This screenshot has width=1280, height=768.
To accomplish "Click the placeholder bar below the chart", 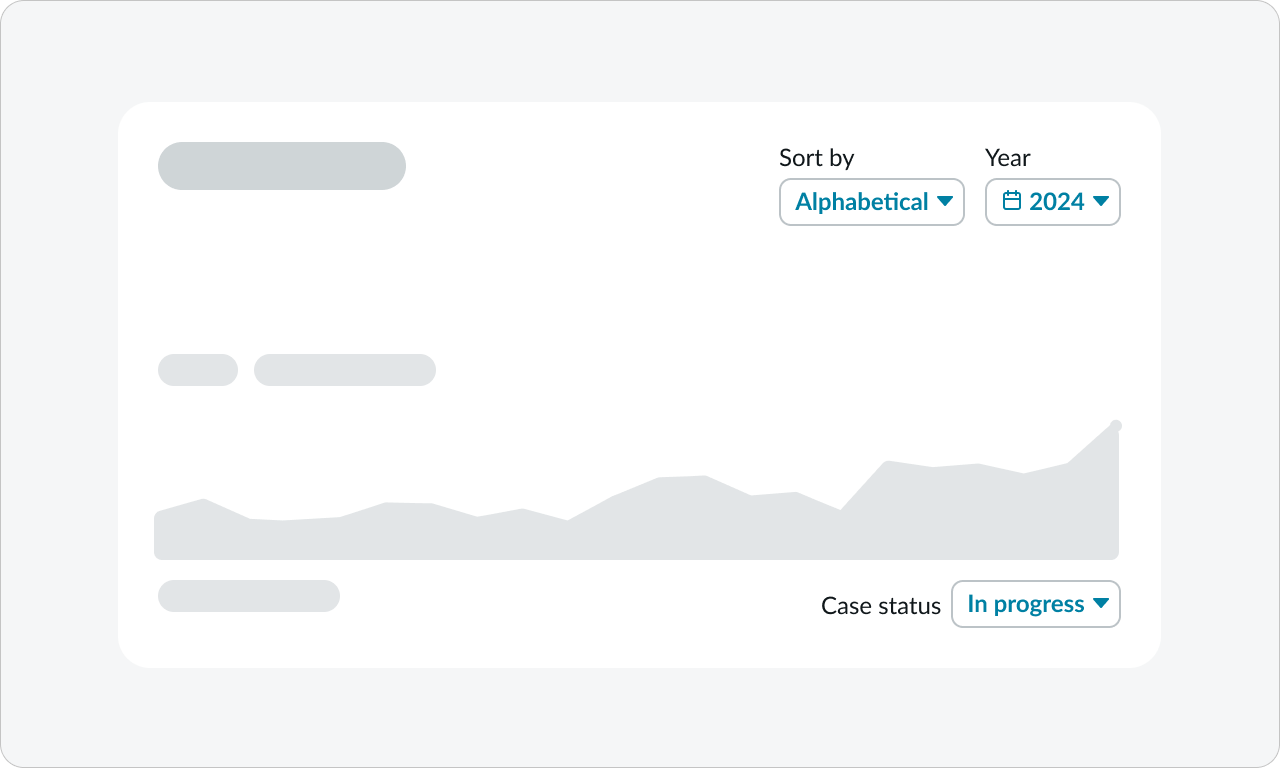I will point(249,596).
